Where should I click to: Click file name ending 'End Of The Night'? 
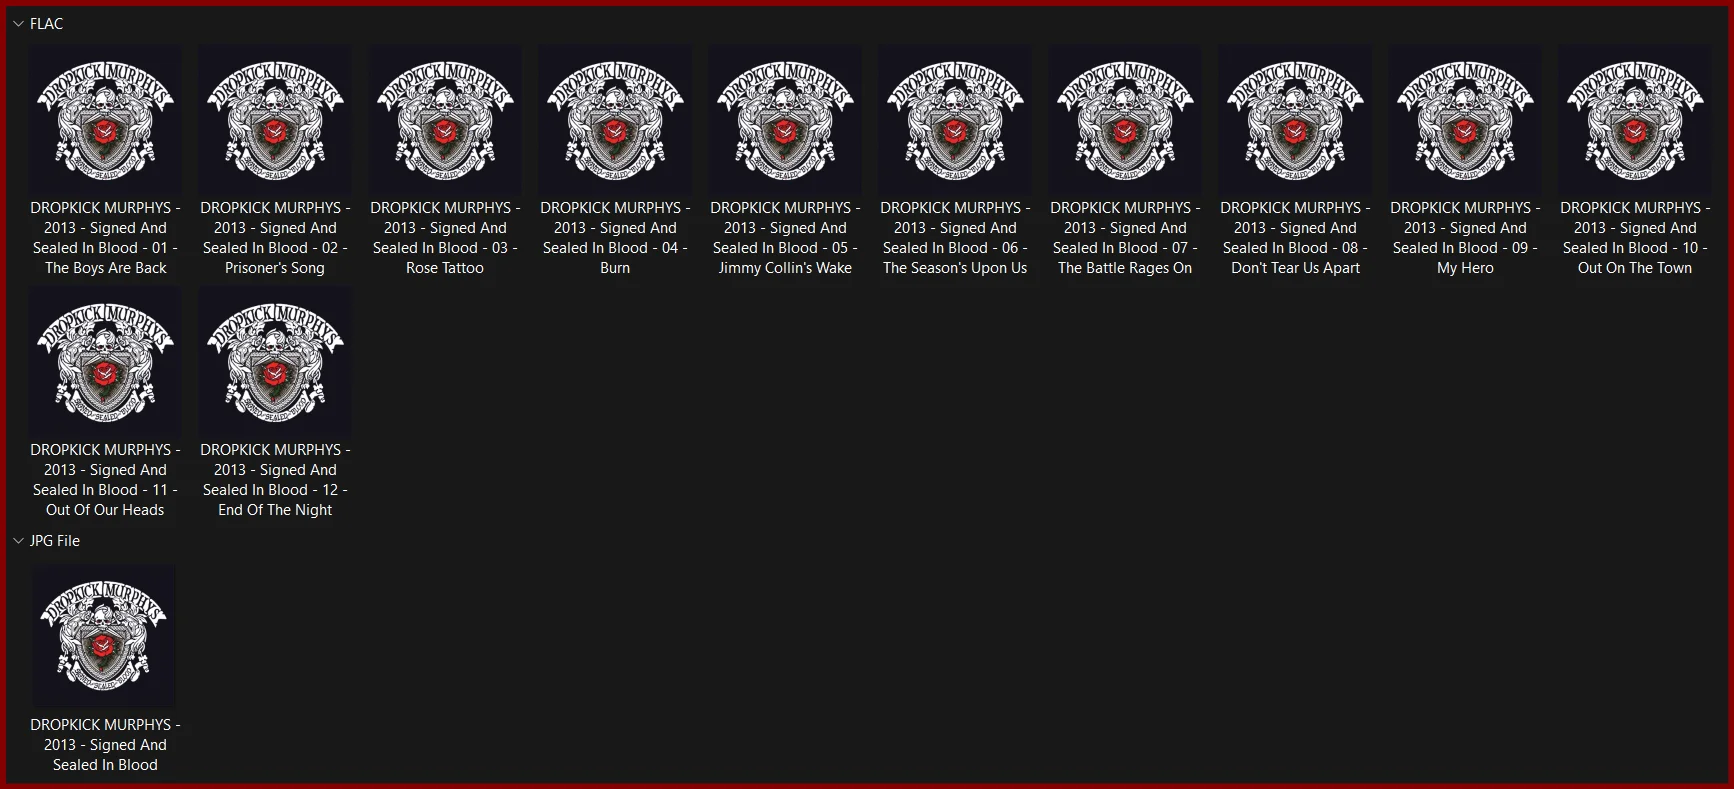[x=275, y=480]
